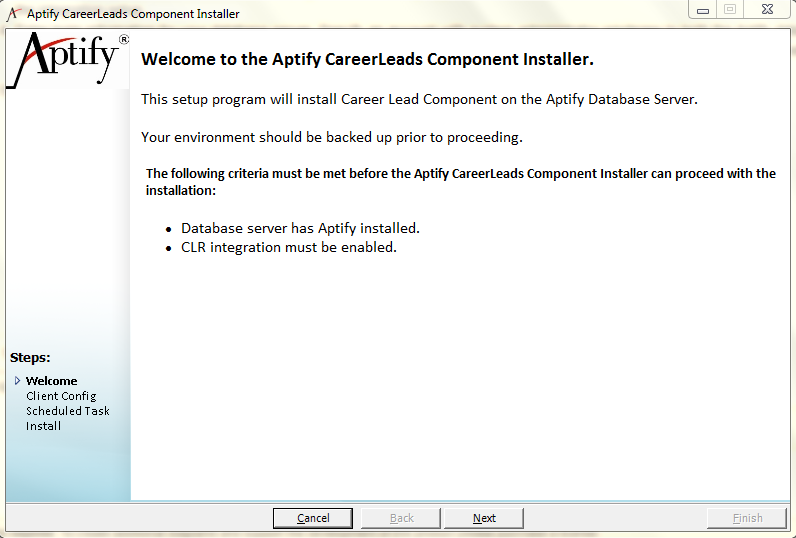Close the installer window
Viewport: 796px width, 538px height.
click(x=768, y=10)
